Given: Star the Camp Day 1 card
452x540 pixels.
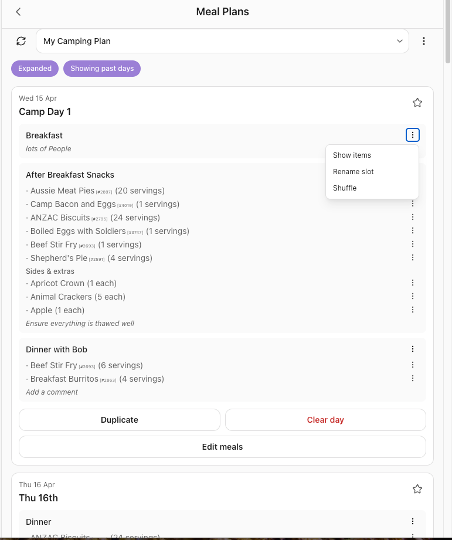Looking at the screenshot, I should [x=417, y=103].
